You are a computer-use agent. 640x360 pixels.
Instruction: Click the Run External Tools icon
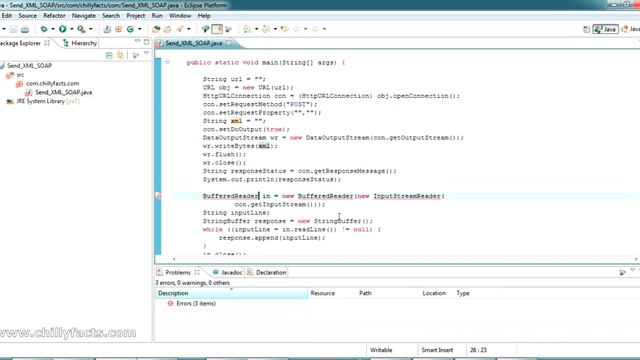click(81, 29)
